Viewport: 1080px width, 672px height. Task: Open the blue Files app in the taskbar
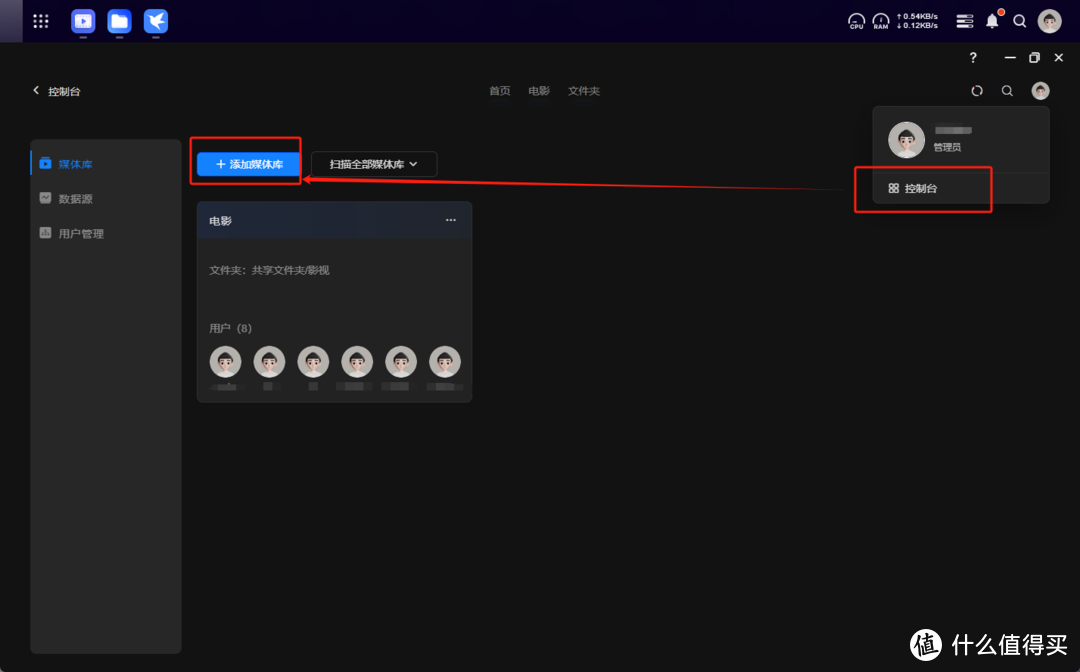click(x=119, y=21)
